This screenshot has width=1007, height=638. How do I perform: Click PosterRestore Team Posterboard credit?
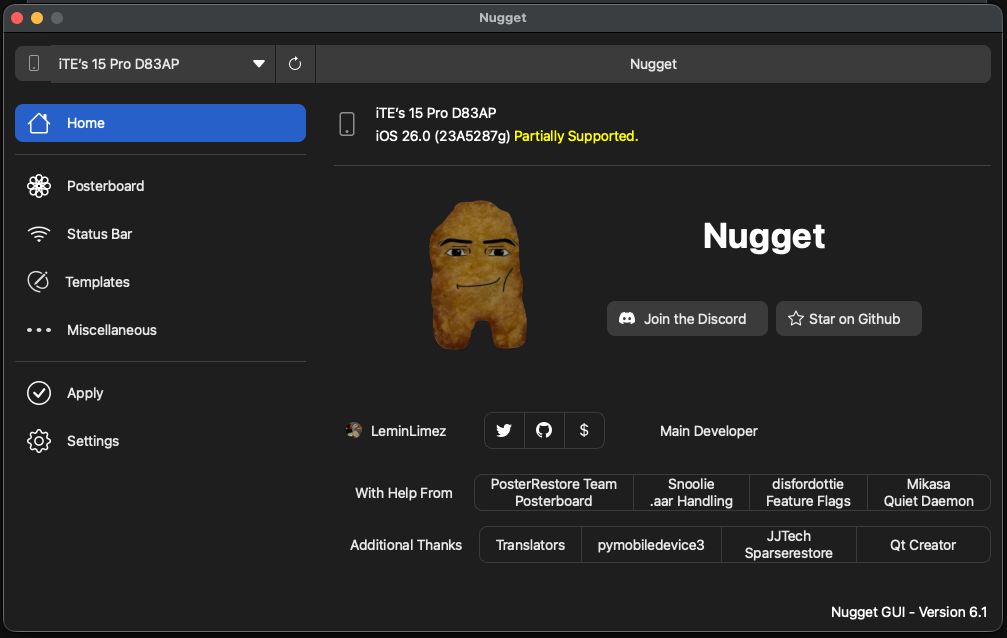554,493
